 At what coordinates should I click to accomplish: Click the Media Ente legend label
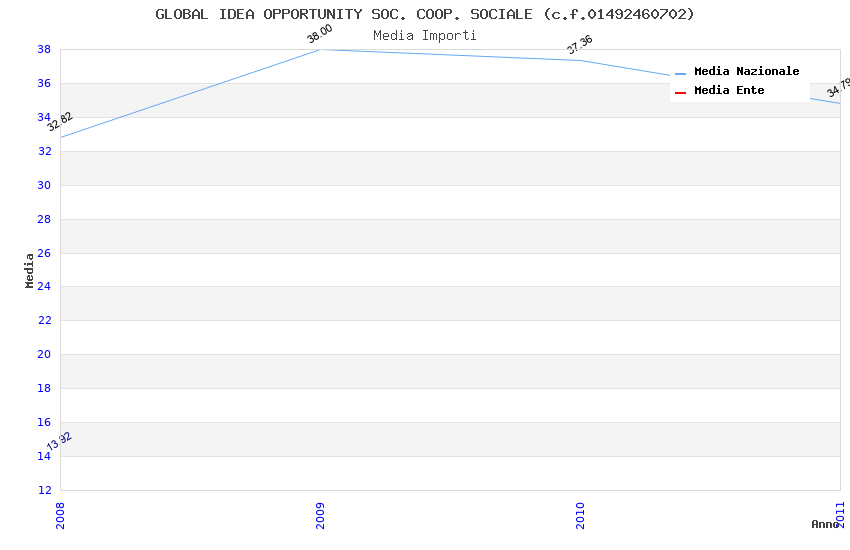coord(729,90)
